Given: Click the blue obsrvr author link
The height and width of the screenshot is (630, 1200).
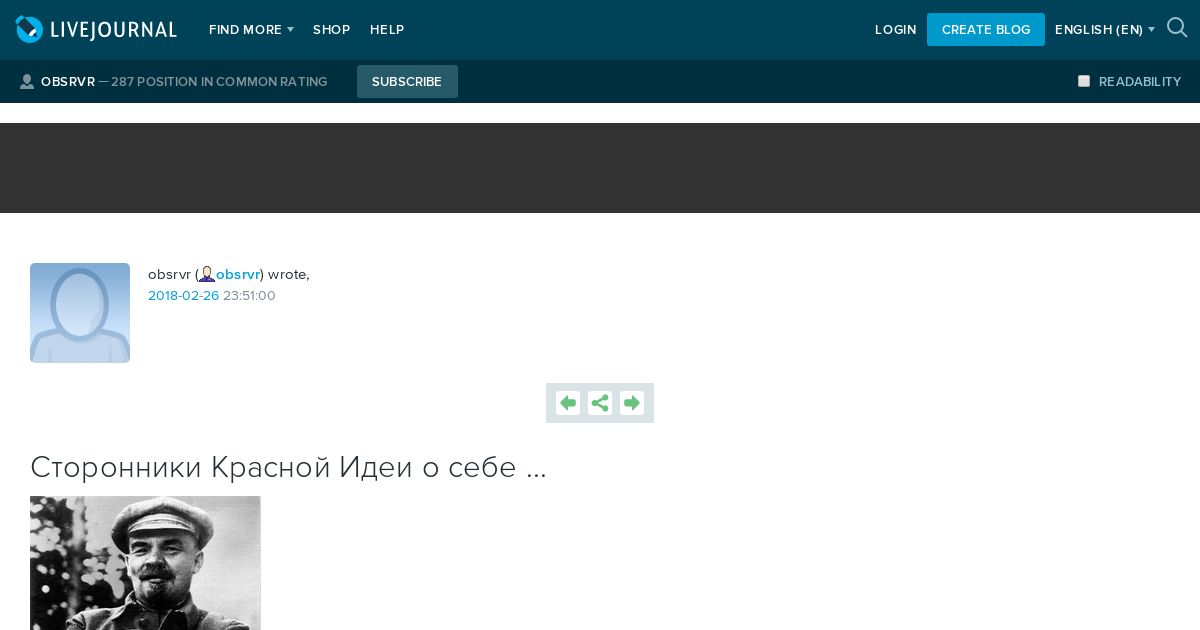Looking at the screenshot, I should click(238, 274).
